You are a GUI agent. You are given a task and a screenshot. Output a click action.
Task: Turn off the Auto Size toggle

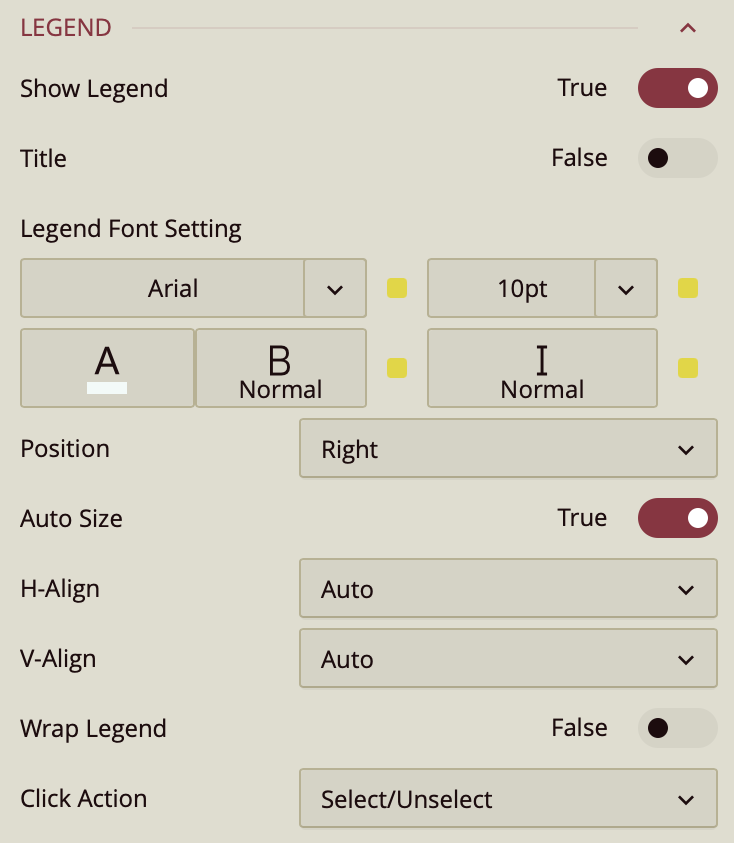pyautogui.click(x=677, y=518)
